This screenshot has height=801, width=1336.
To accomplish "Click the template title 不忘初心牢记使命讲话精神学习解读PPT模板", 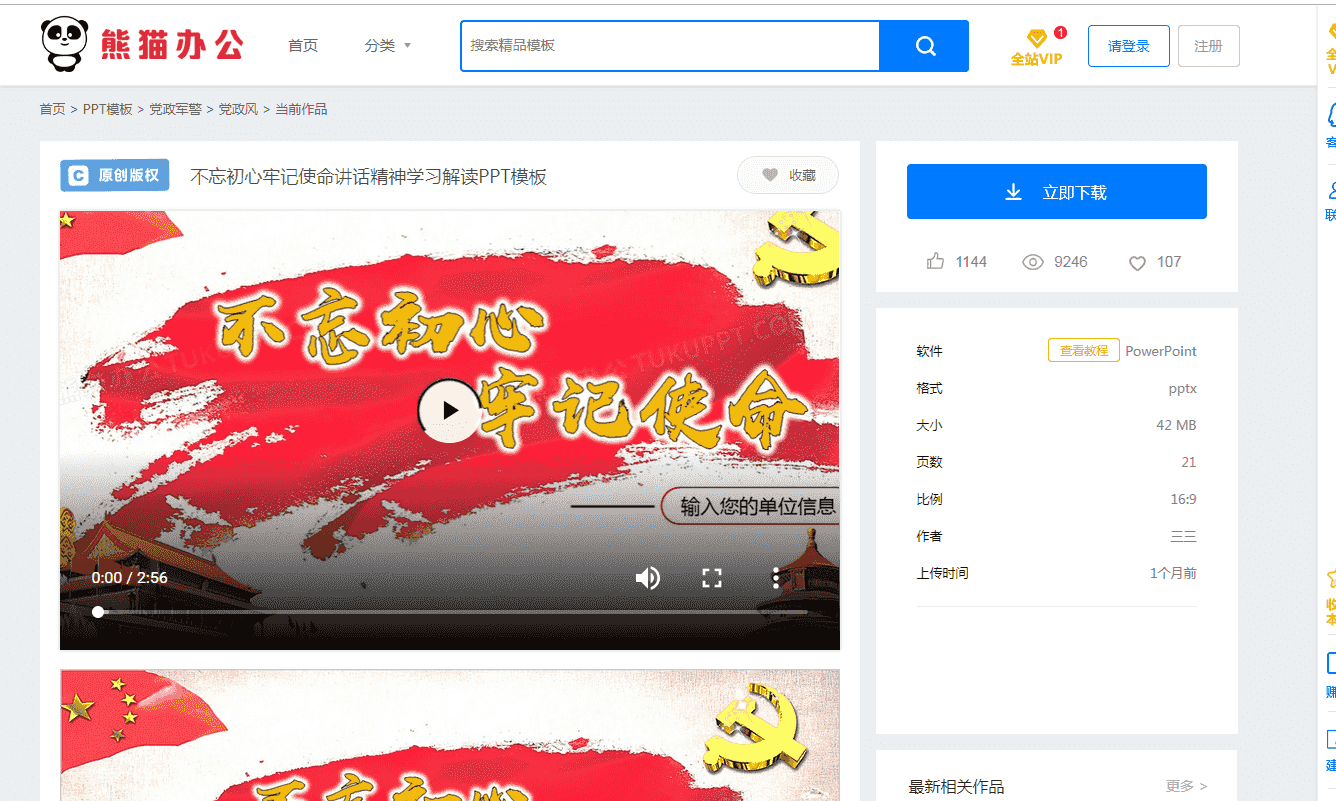I will coord(369,177).
